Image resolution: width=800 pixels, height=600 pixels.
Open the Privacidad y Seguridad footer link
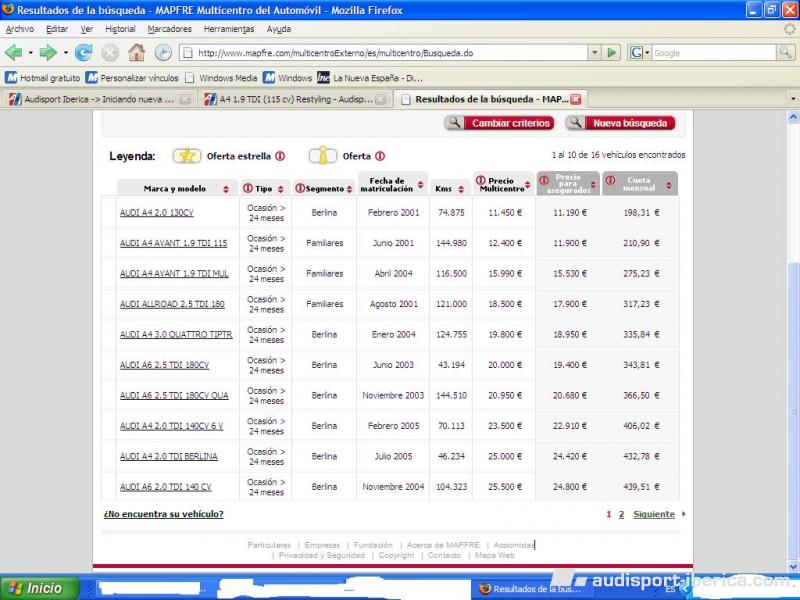(322, 555)
